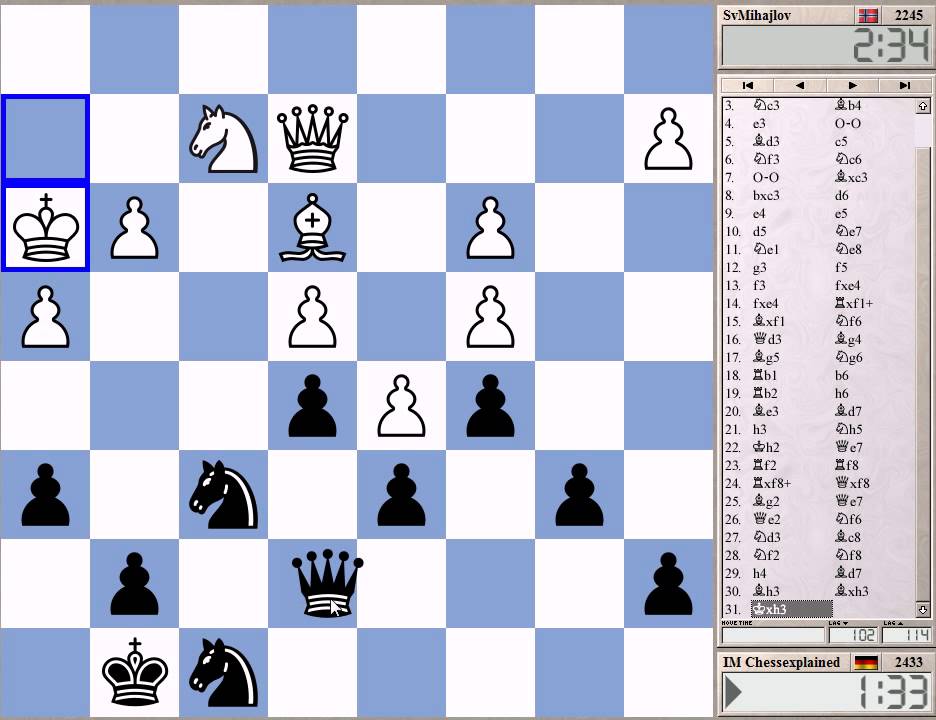Select black's move 21... Nh5

tap(849, 429)
